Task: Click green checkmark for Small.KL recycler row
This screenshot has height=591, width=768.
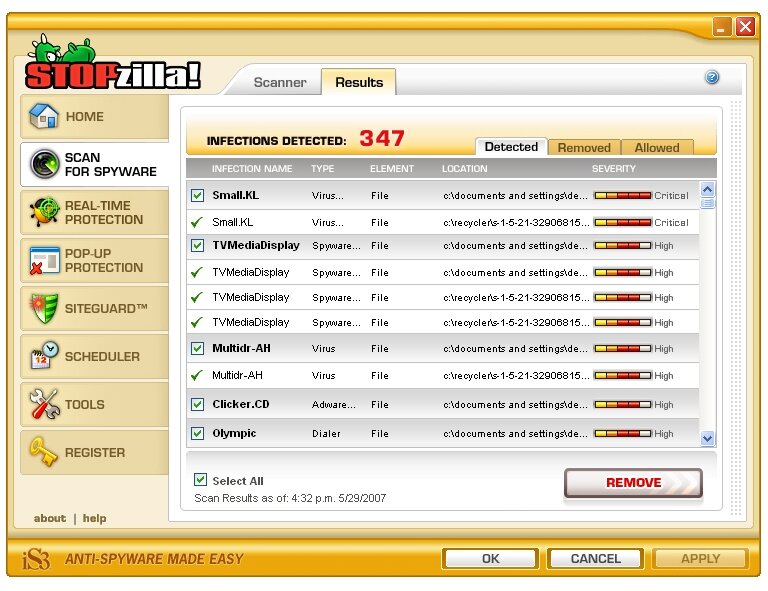Action: click(x=197, y=222)
